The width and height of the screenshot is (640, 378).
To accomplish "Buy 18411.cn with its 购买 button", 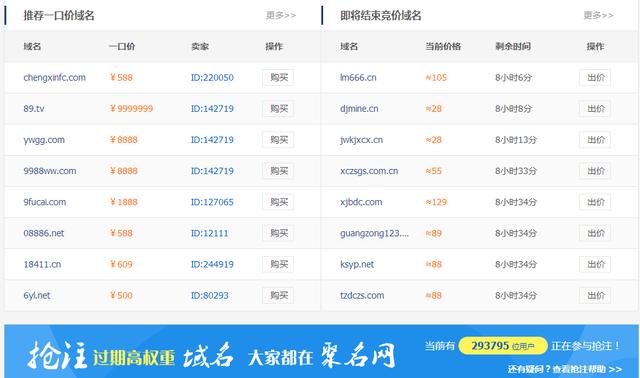I will point(278,264).
